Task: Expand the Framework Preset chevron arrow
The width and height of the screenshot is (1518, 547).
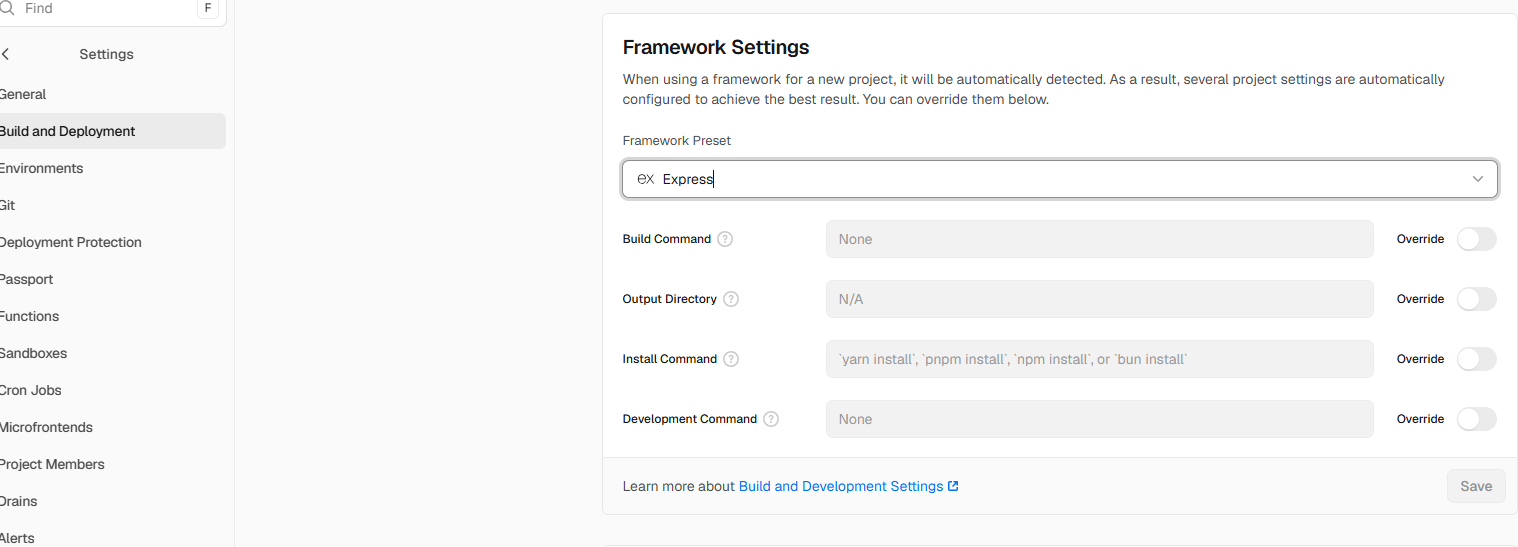Action: point(1478,179)
